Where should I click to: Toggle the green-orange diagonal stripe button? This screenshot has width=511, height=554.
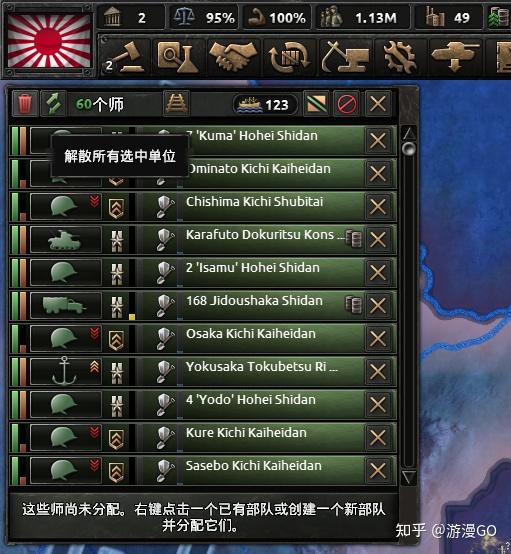[316, 104]
